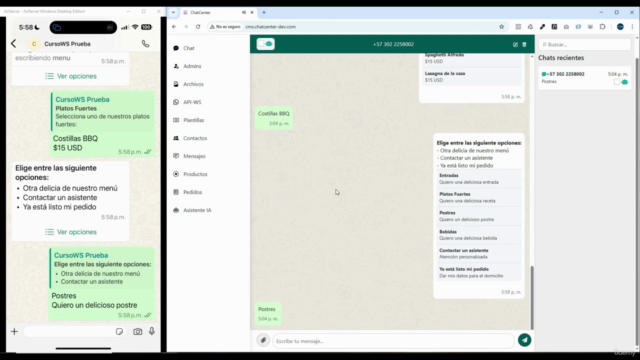This screenshot has width=640, height=360.
Task: Close the ChatCenter browser tab
Action: (x=252, y=13)
